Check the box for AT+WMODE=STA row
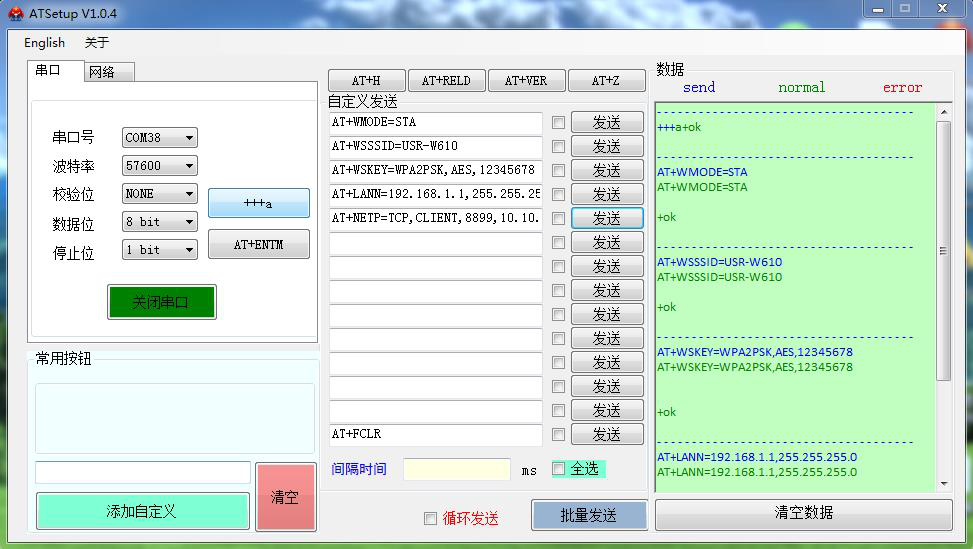973x549 pixels. 558,122
